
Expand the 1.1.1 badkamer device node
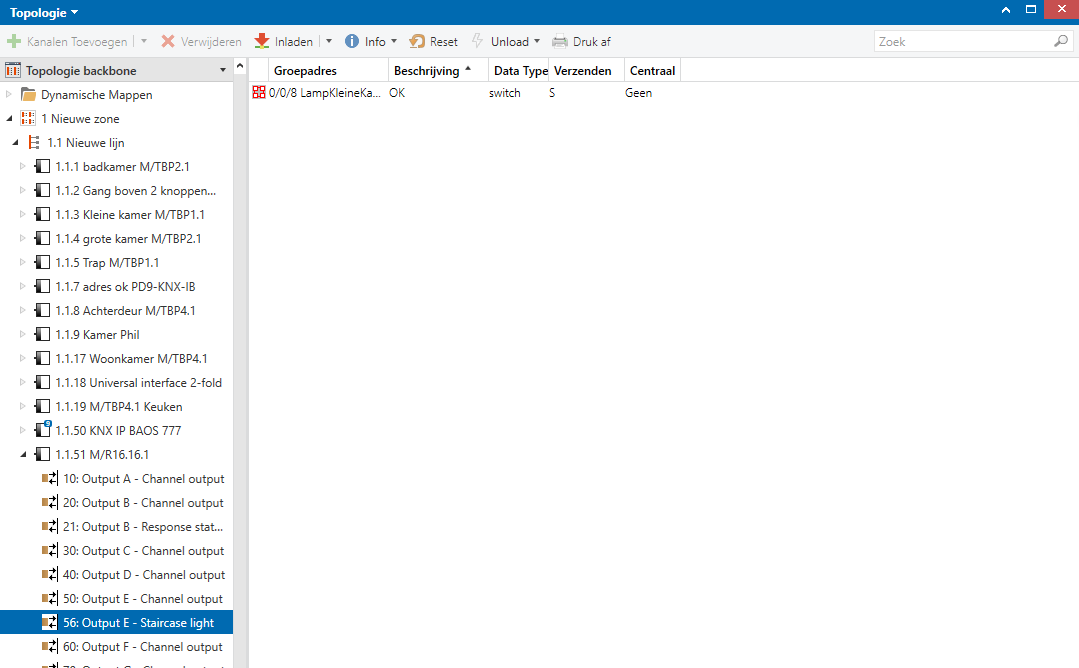pos(23,167)
